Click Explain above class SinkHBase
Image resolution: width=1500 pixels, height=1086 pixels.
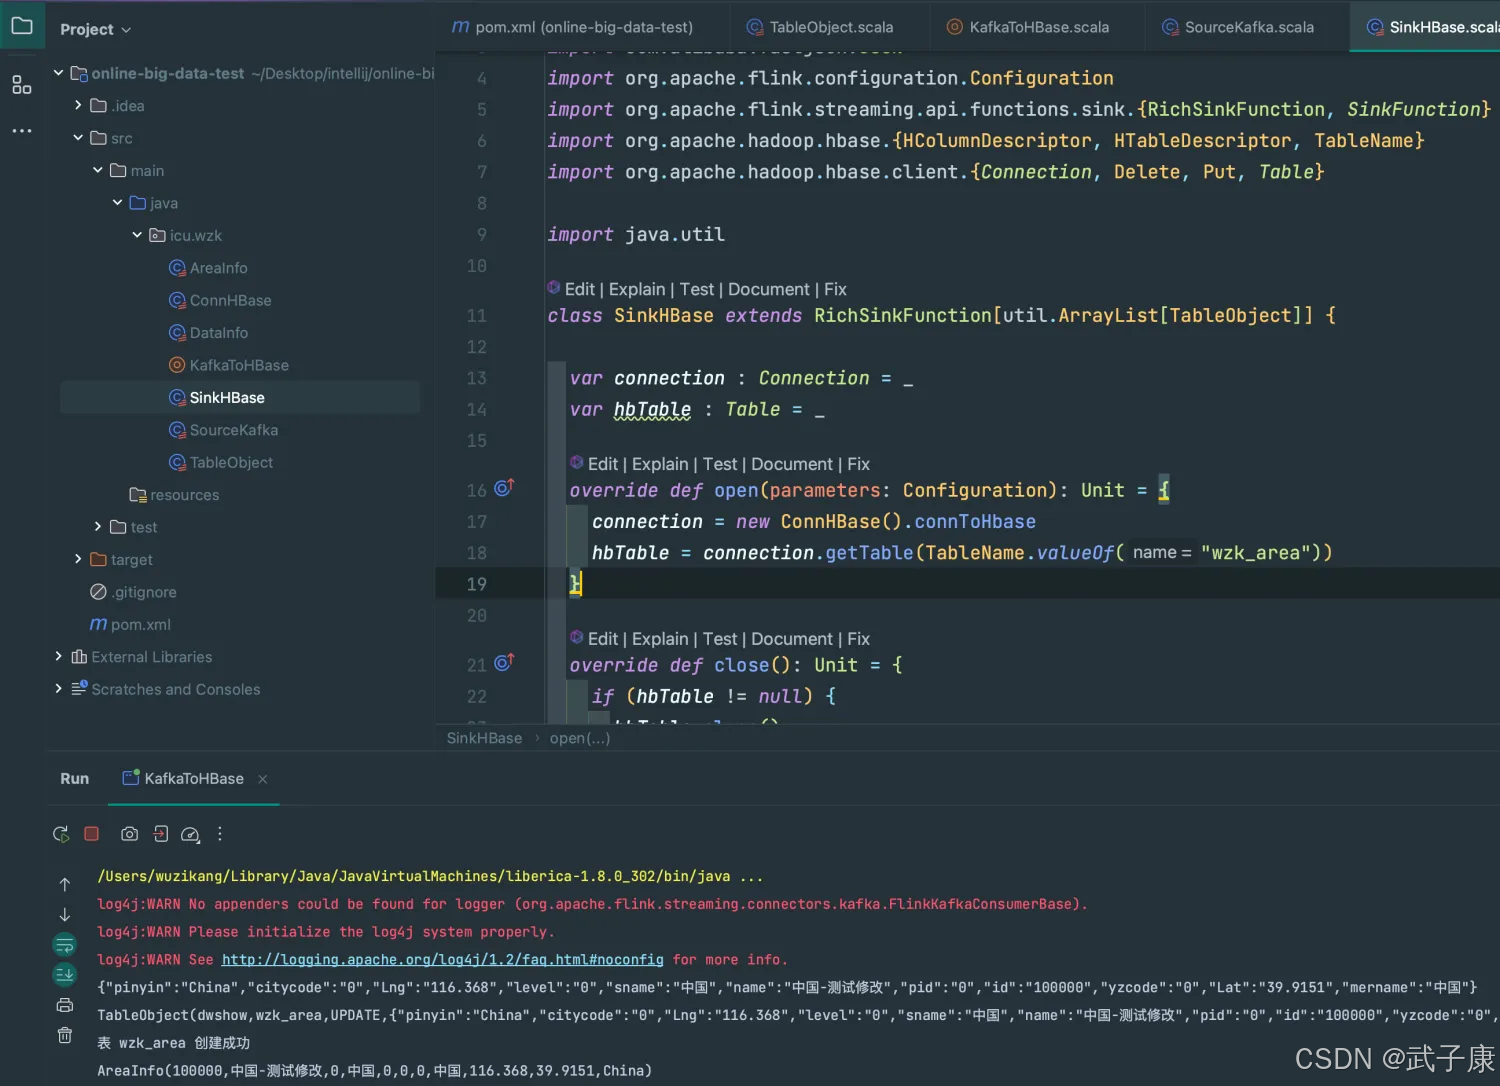[x=637, y=289]
